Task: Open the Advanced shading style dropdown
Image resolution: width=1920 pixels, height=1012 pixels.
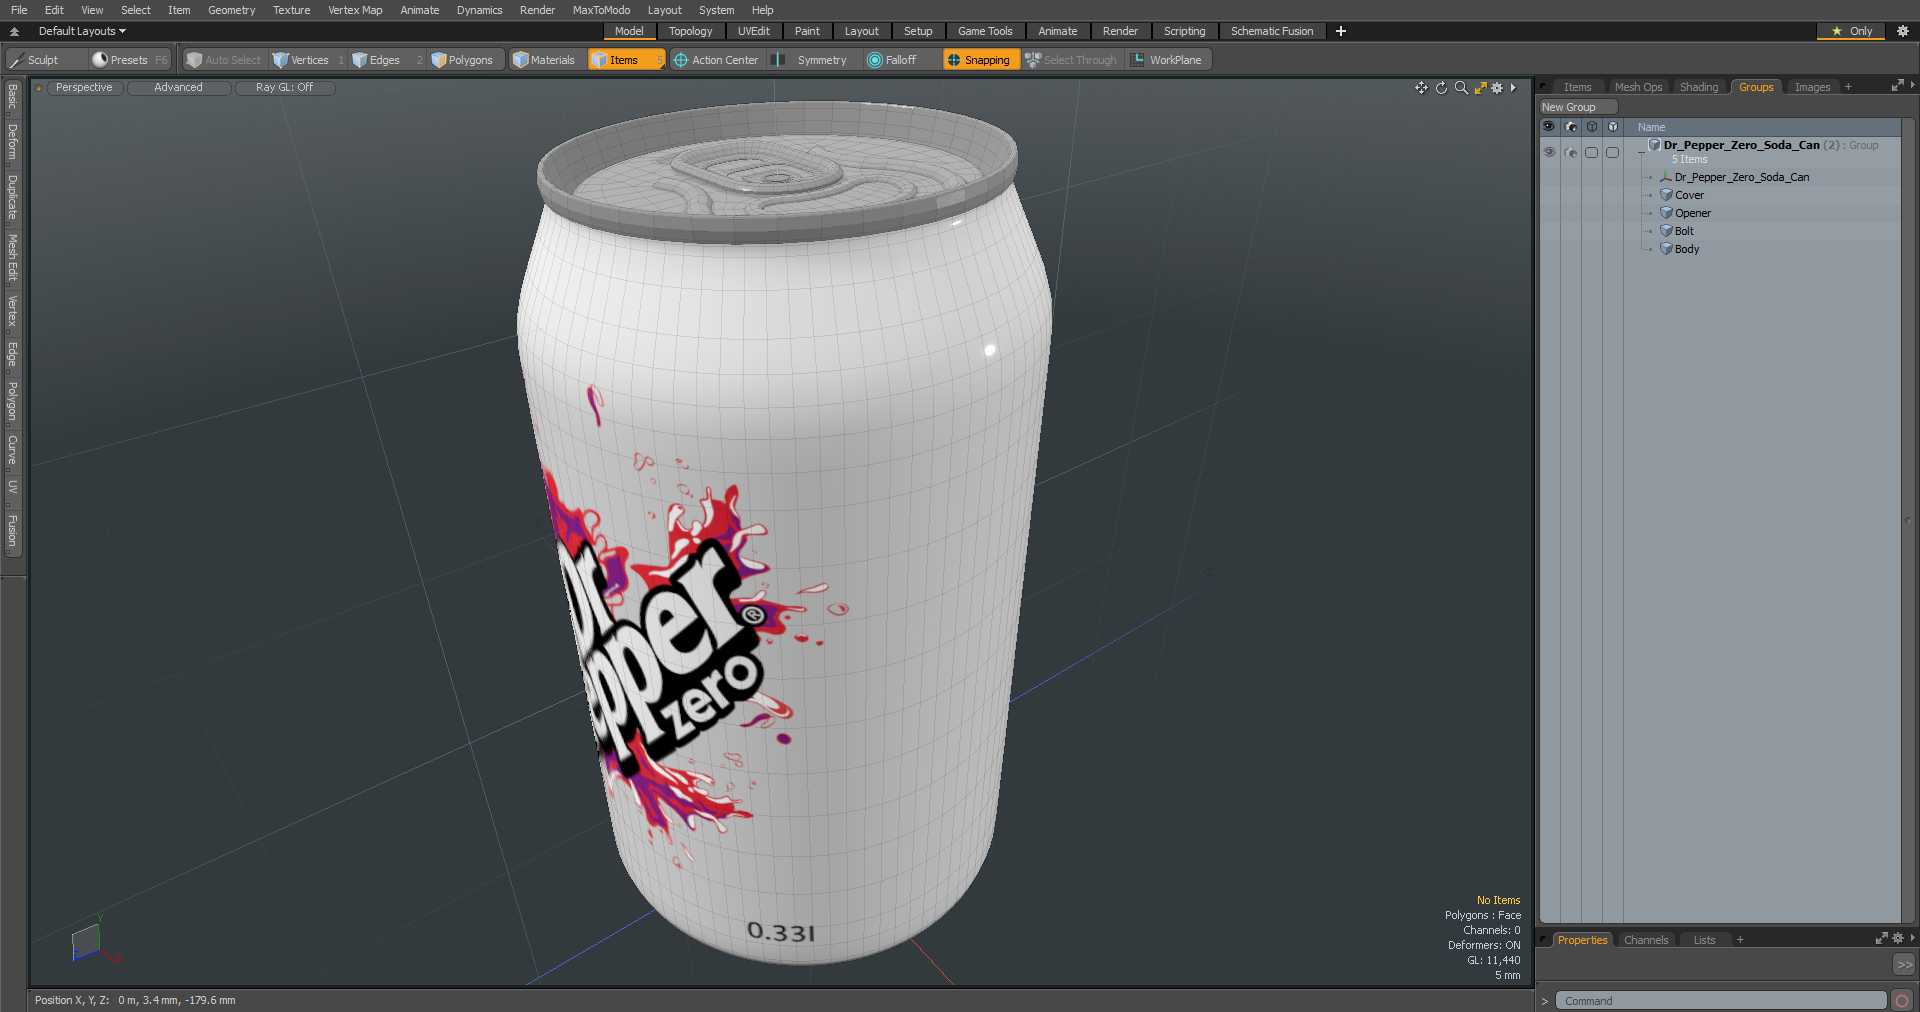Action: click(x=178, y=88)
